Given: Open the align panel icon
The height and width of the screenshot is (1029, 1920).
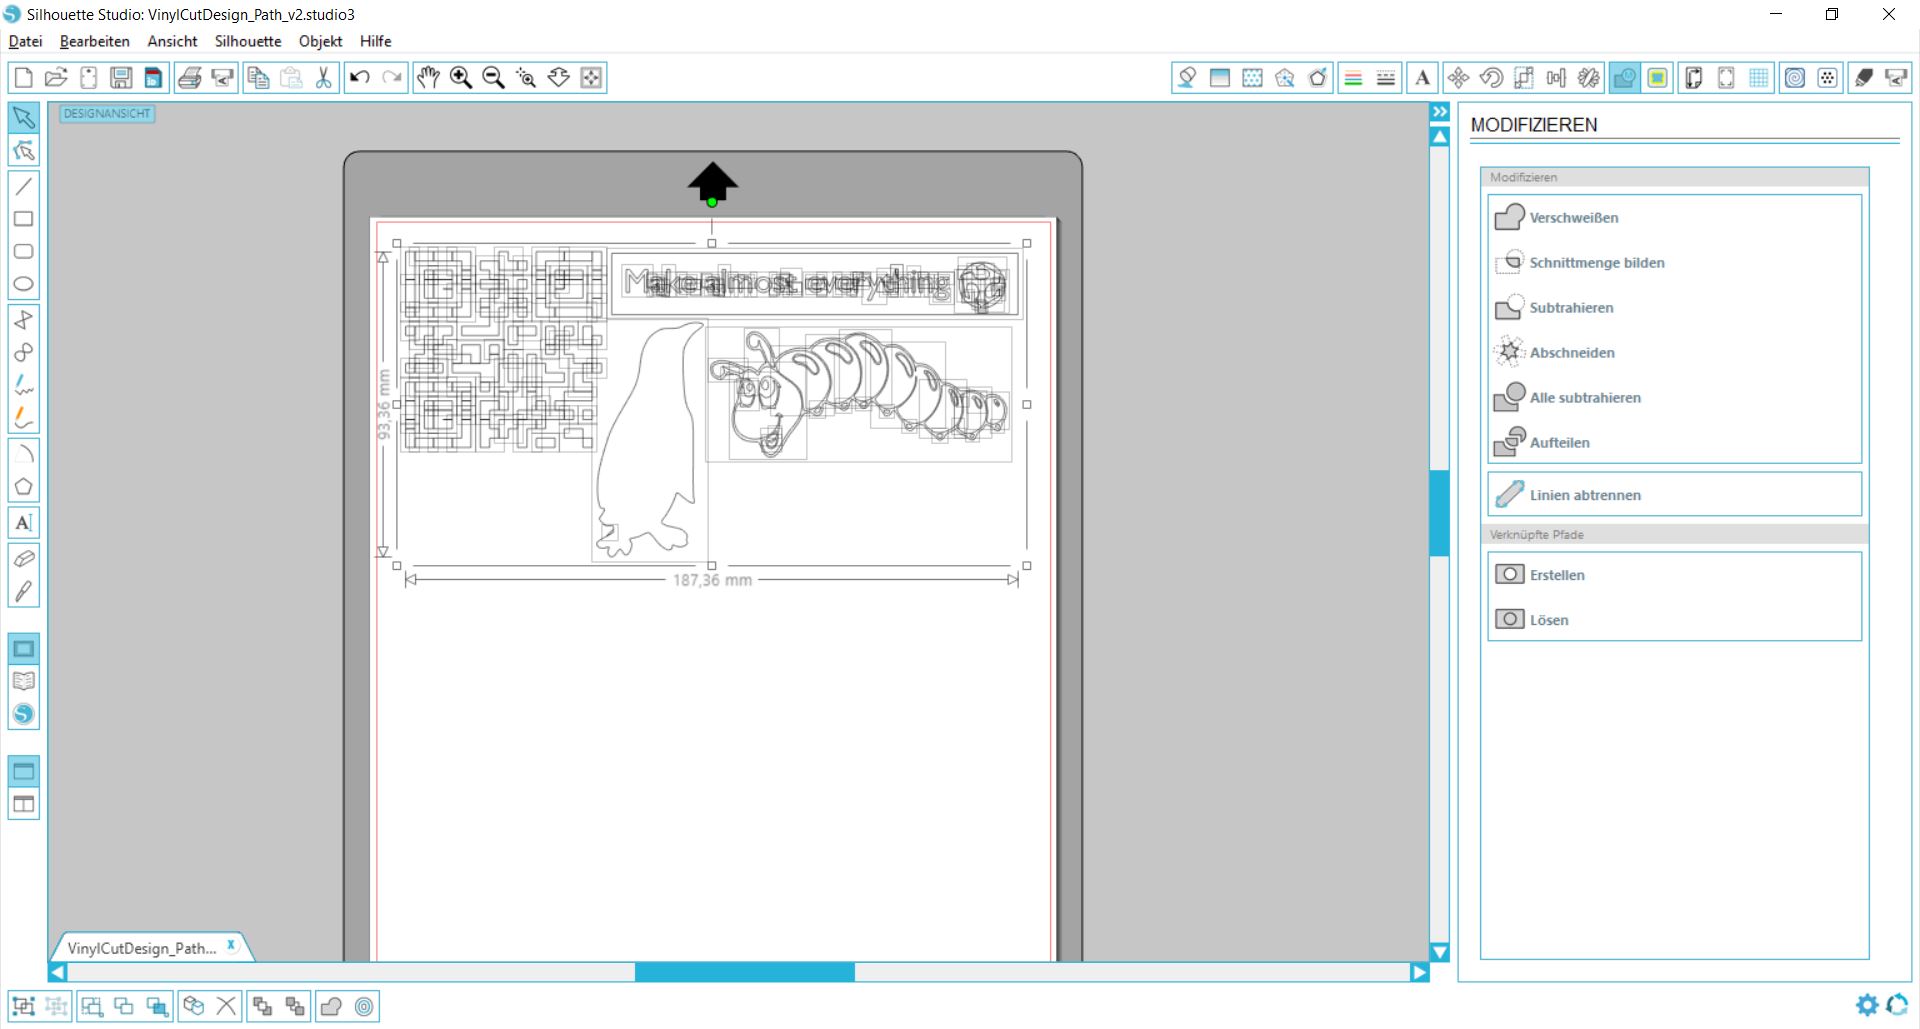Looking at the screenshot, I should 1557,78.
